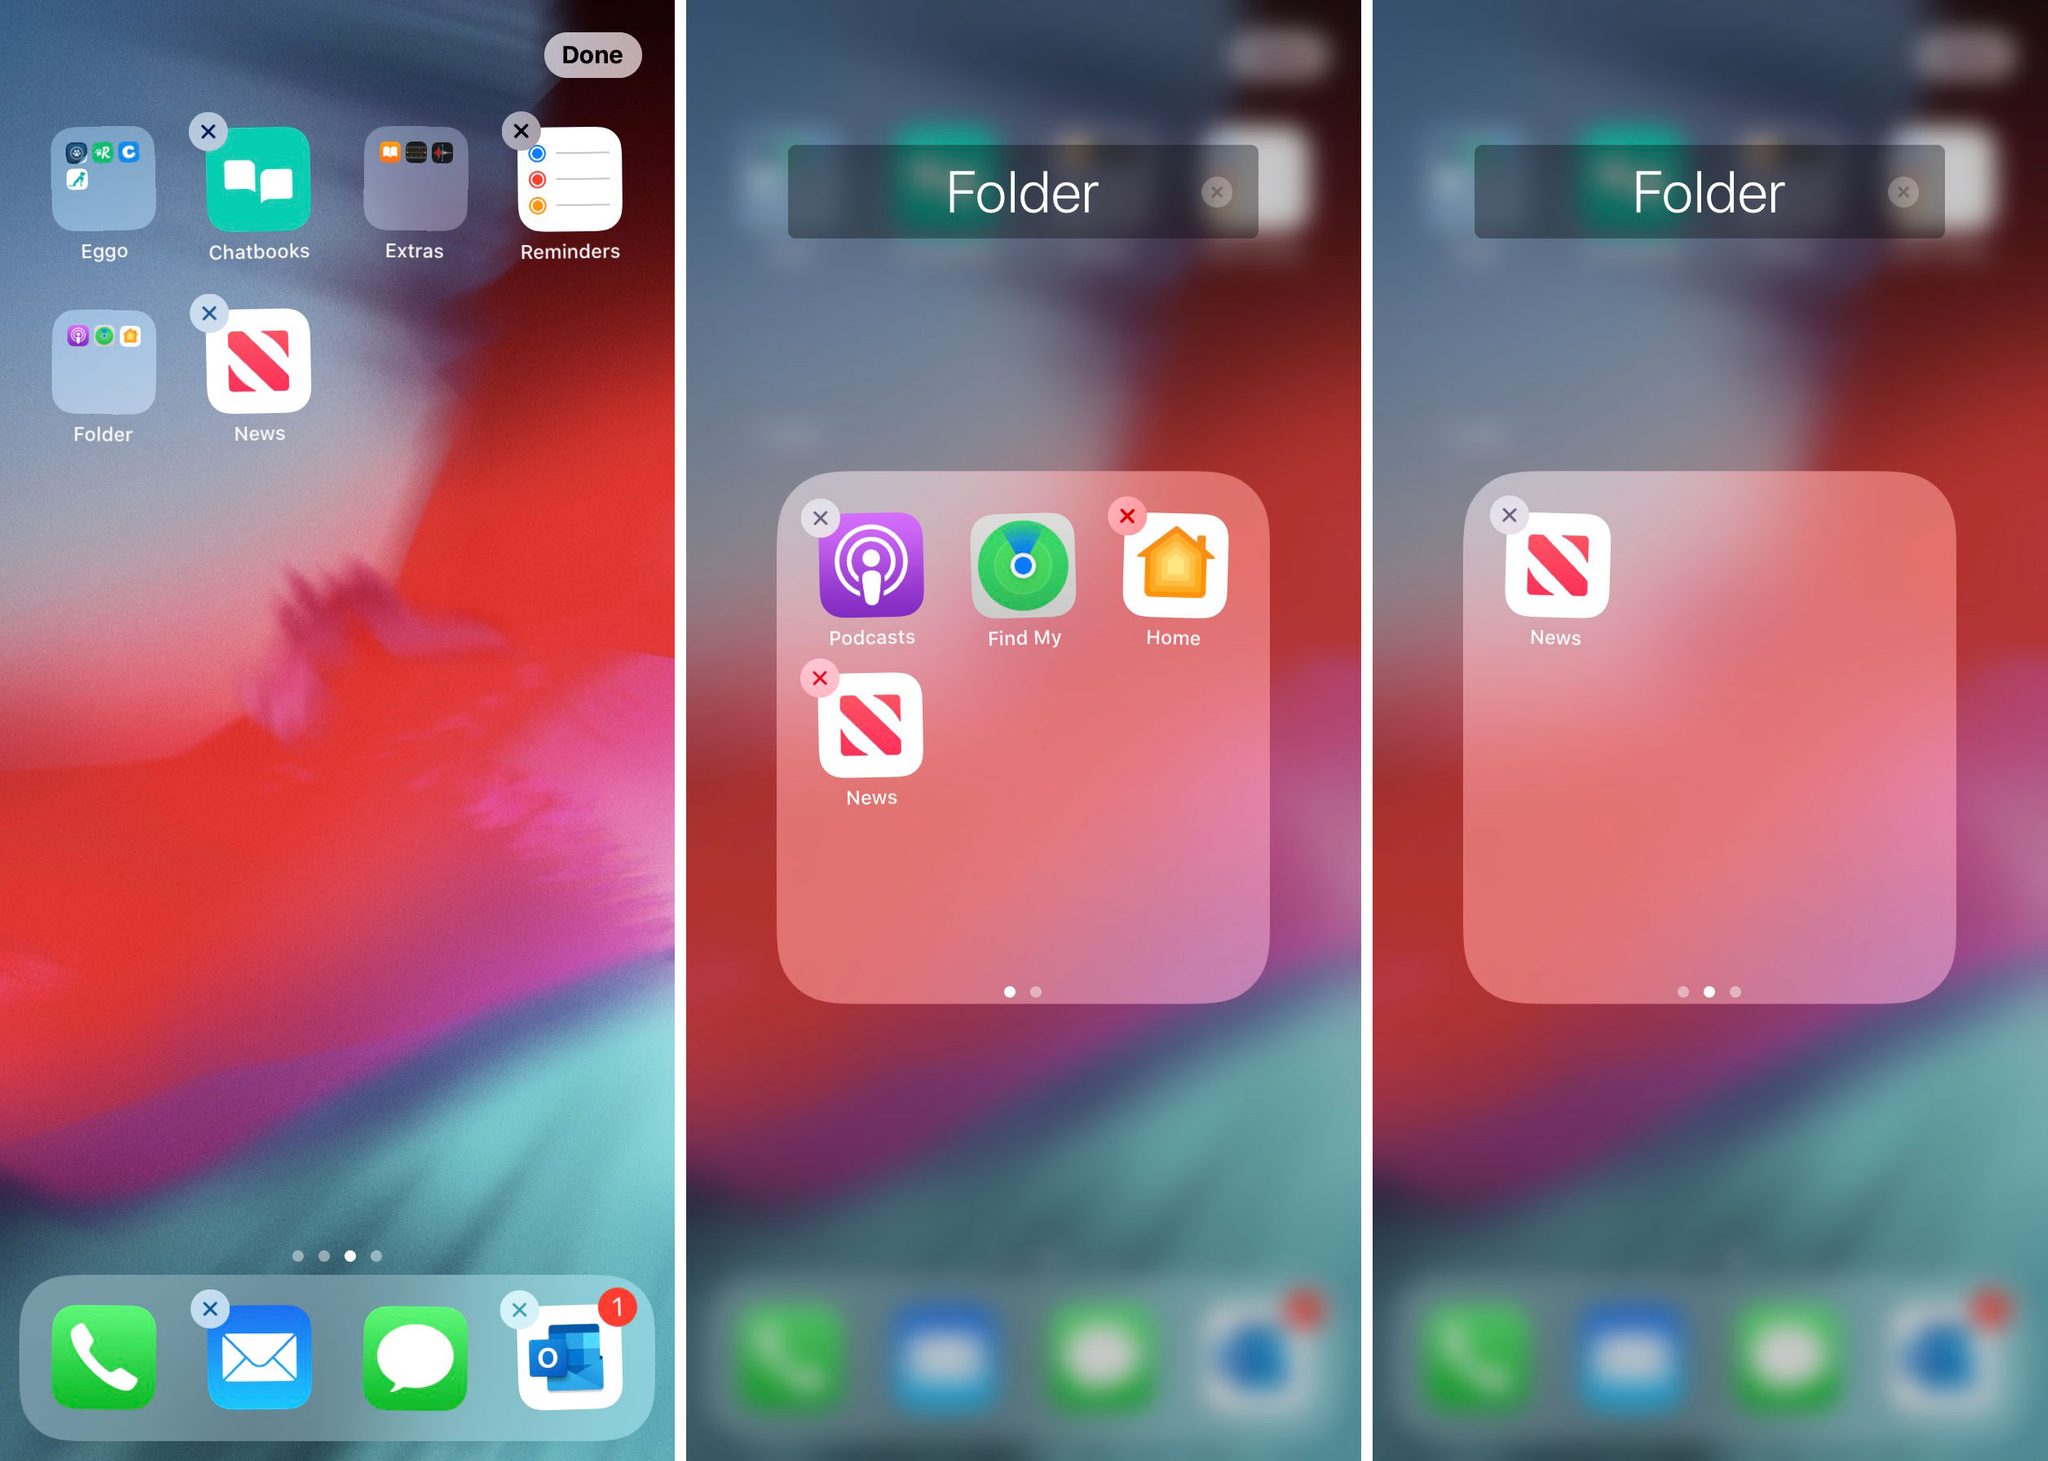The height and width of the screenshot is (1461, 2048).
Task: Tap Done to exit edit mode
Action: pos(593,55)
